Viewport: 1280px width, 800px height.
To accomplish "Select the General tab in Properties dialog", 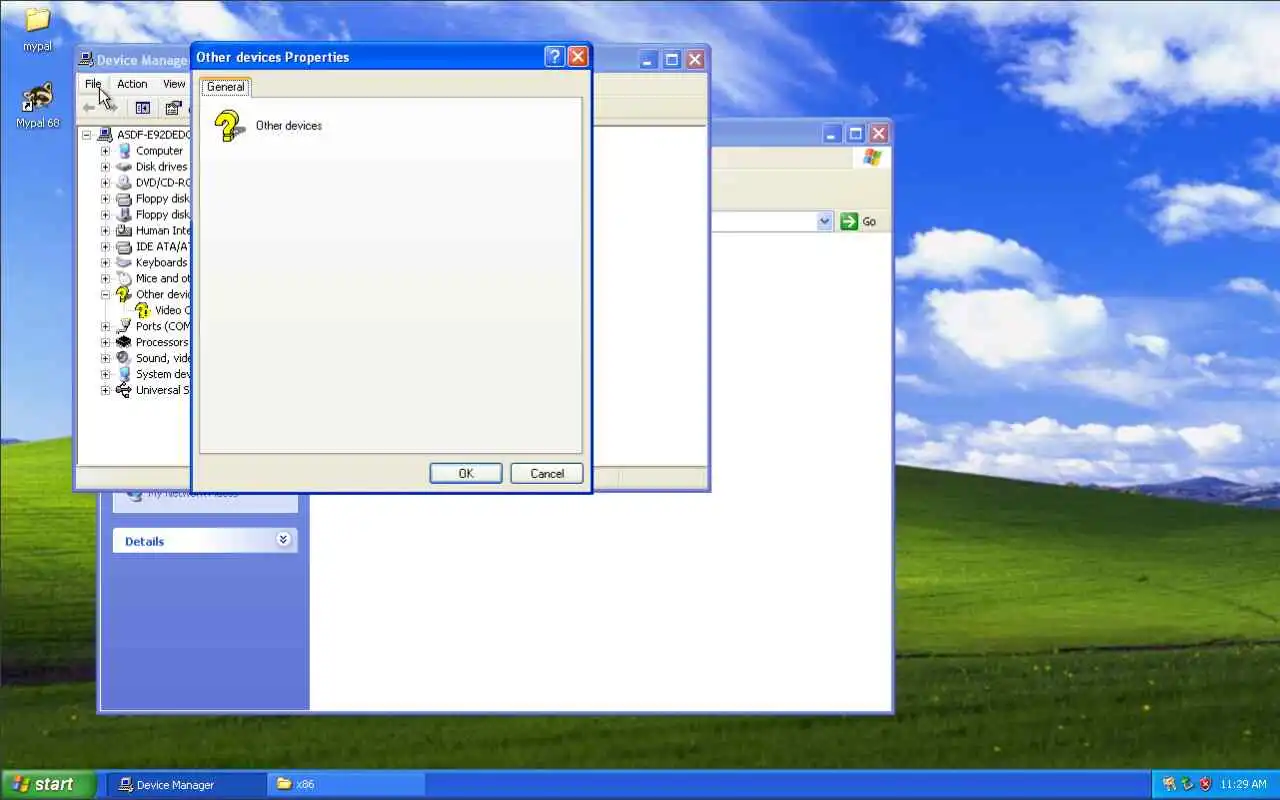I will [226, 87].
